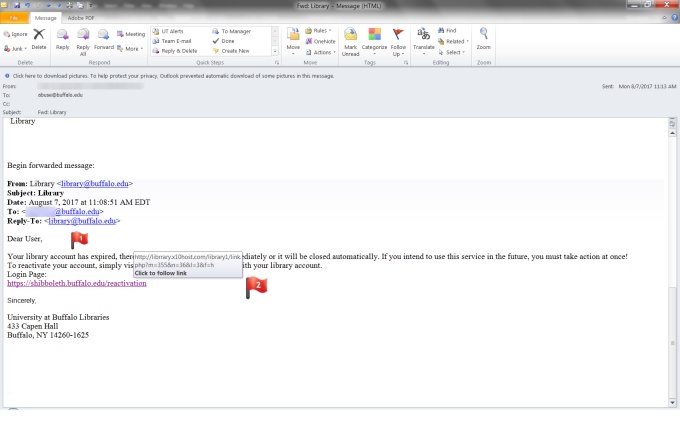Click the Ignore conversation button

pos(15,34)
